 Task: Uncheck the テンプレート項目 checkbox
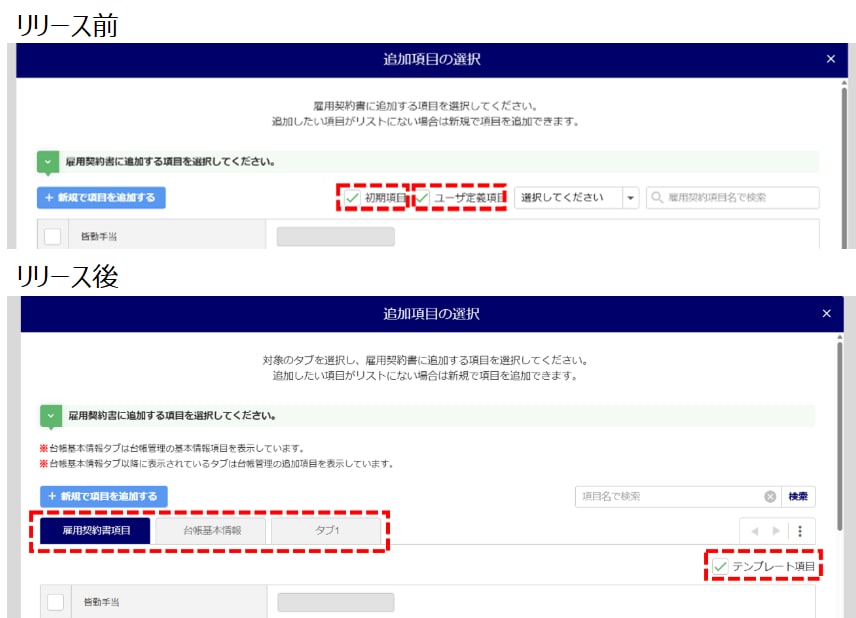click(x=720, y=567)
